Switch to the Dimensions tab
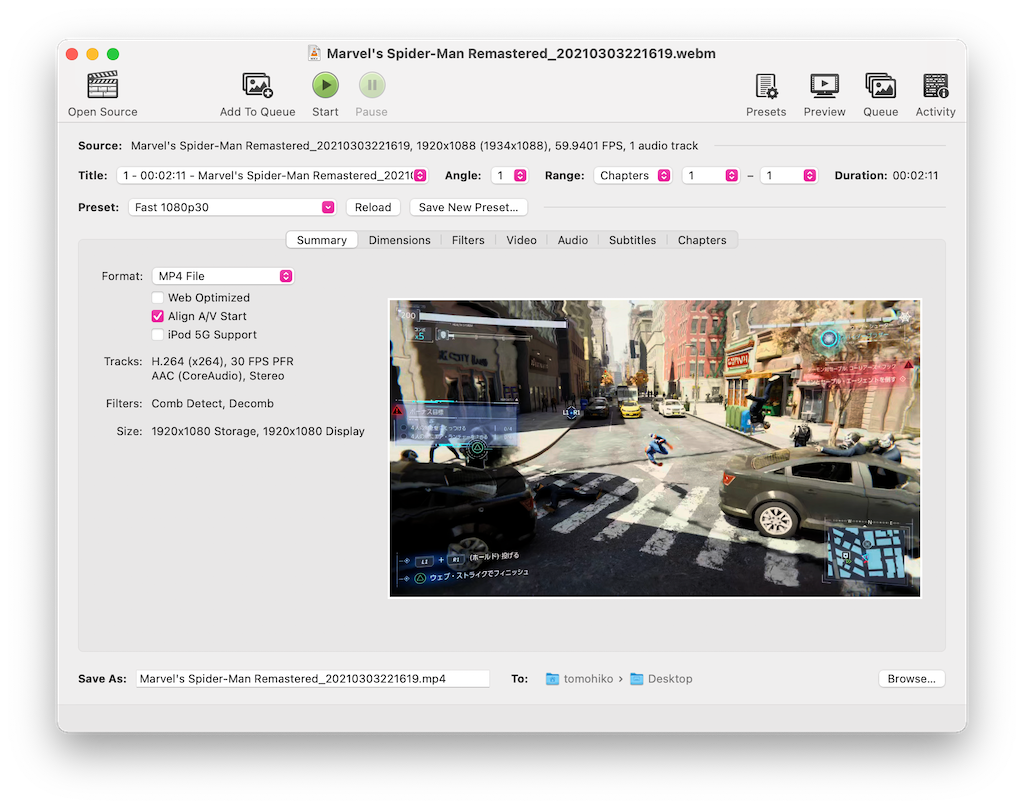The width and height of the screenshot is (1024, 808). click(x=400, y=240)
